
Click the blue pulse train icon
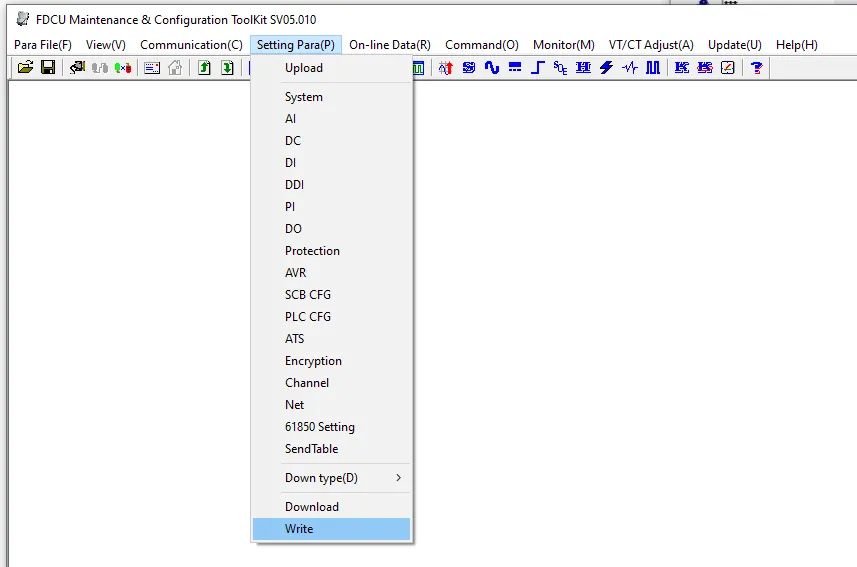pos(653,68)
